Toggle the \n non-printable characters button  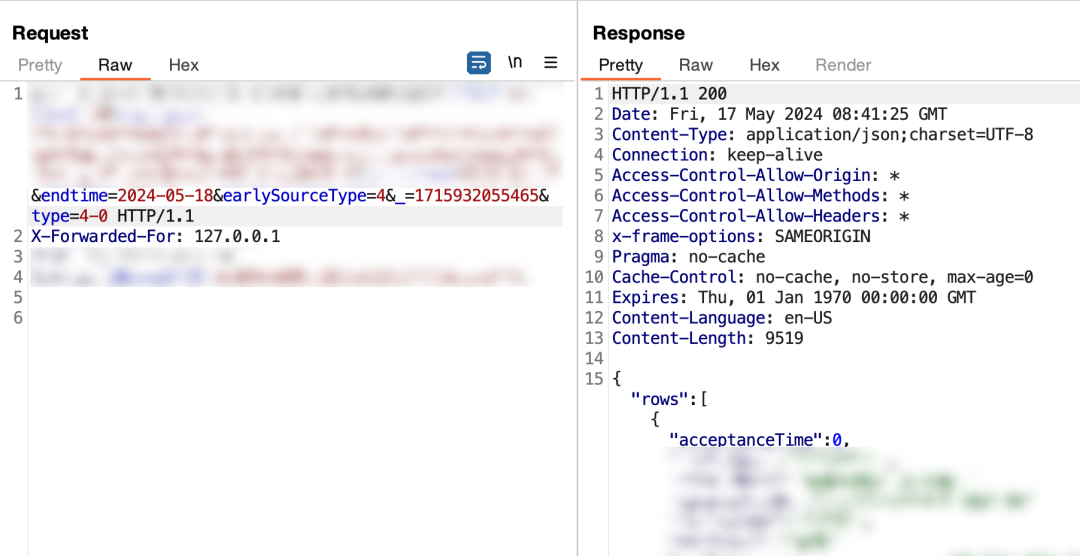(515, 63)
